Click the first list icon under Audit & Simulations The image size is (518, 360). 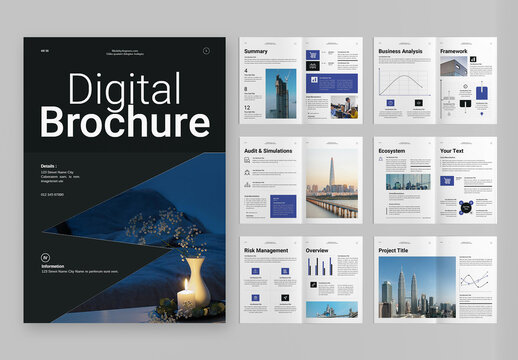tap(247, 160)
